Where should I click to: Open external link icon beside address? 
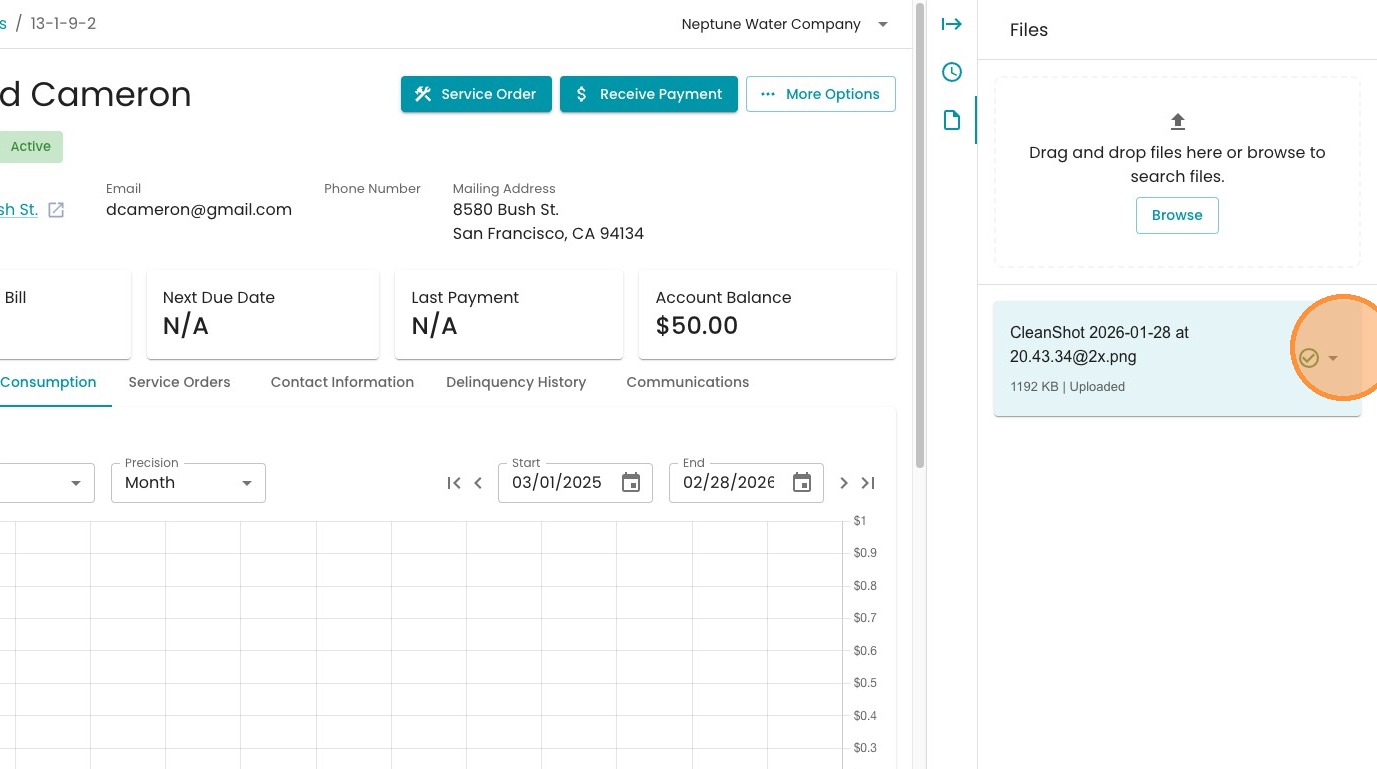(57, 210)
